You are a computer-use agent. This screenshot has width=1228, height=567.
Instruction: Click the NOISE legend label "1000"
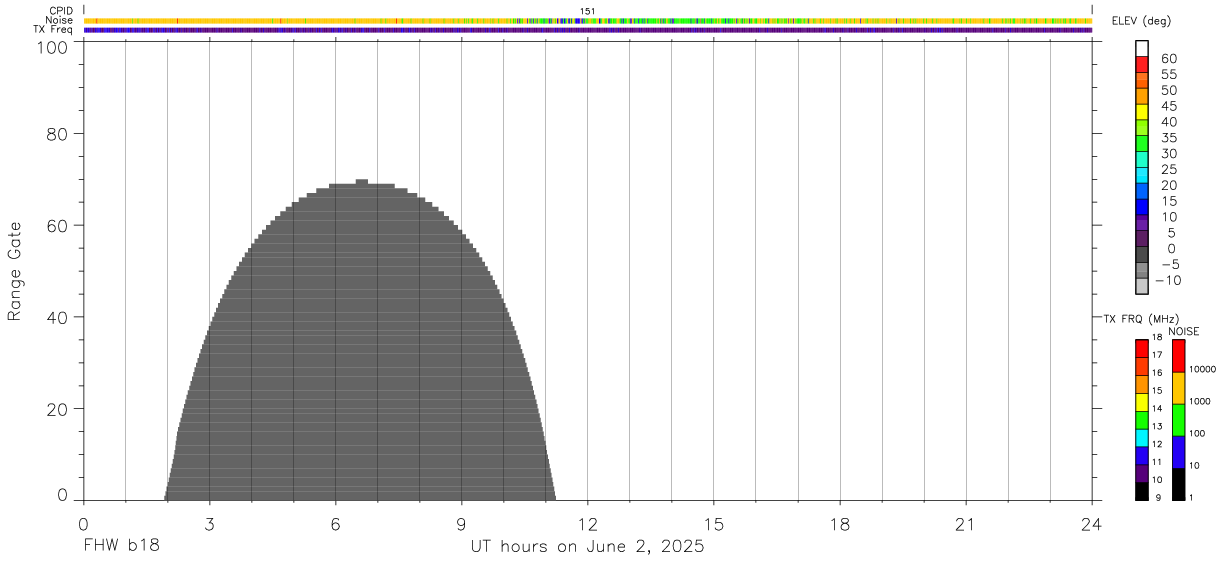1200,402
